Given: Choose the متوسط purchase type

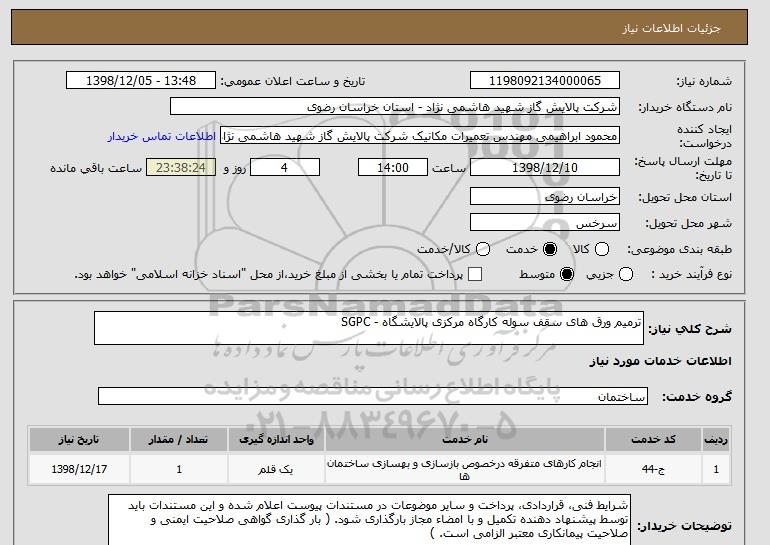Looking at the screenshot, I should pyautogui.click(x=567, y=274).
